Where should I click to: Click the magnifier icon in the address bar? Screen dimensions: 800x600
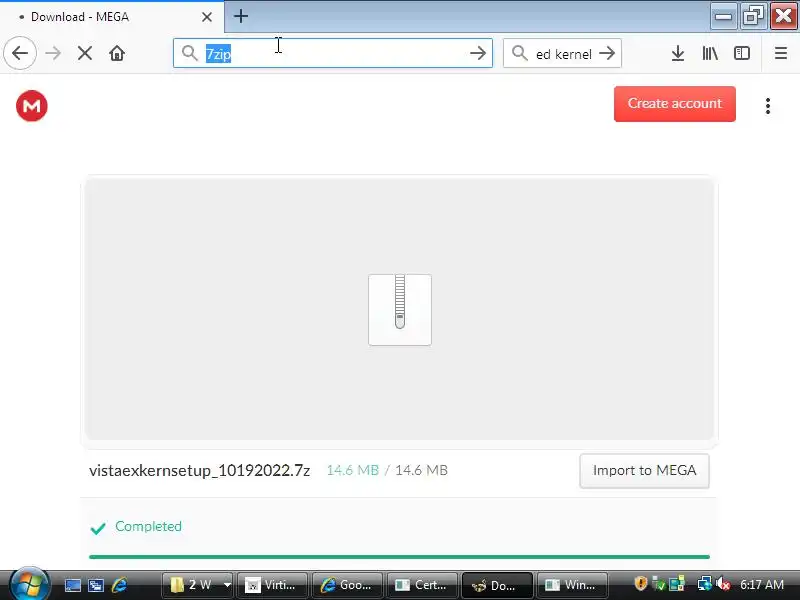(189, 53)
